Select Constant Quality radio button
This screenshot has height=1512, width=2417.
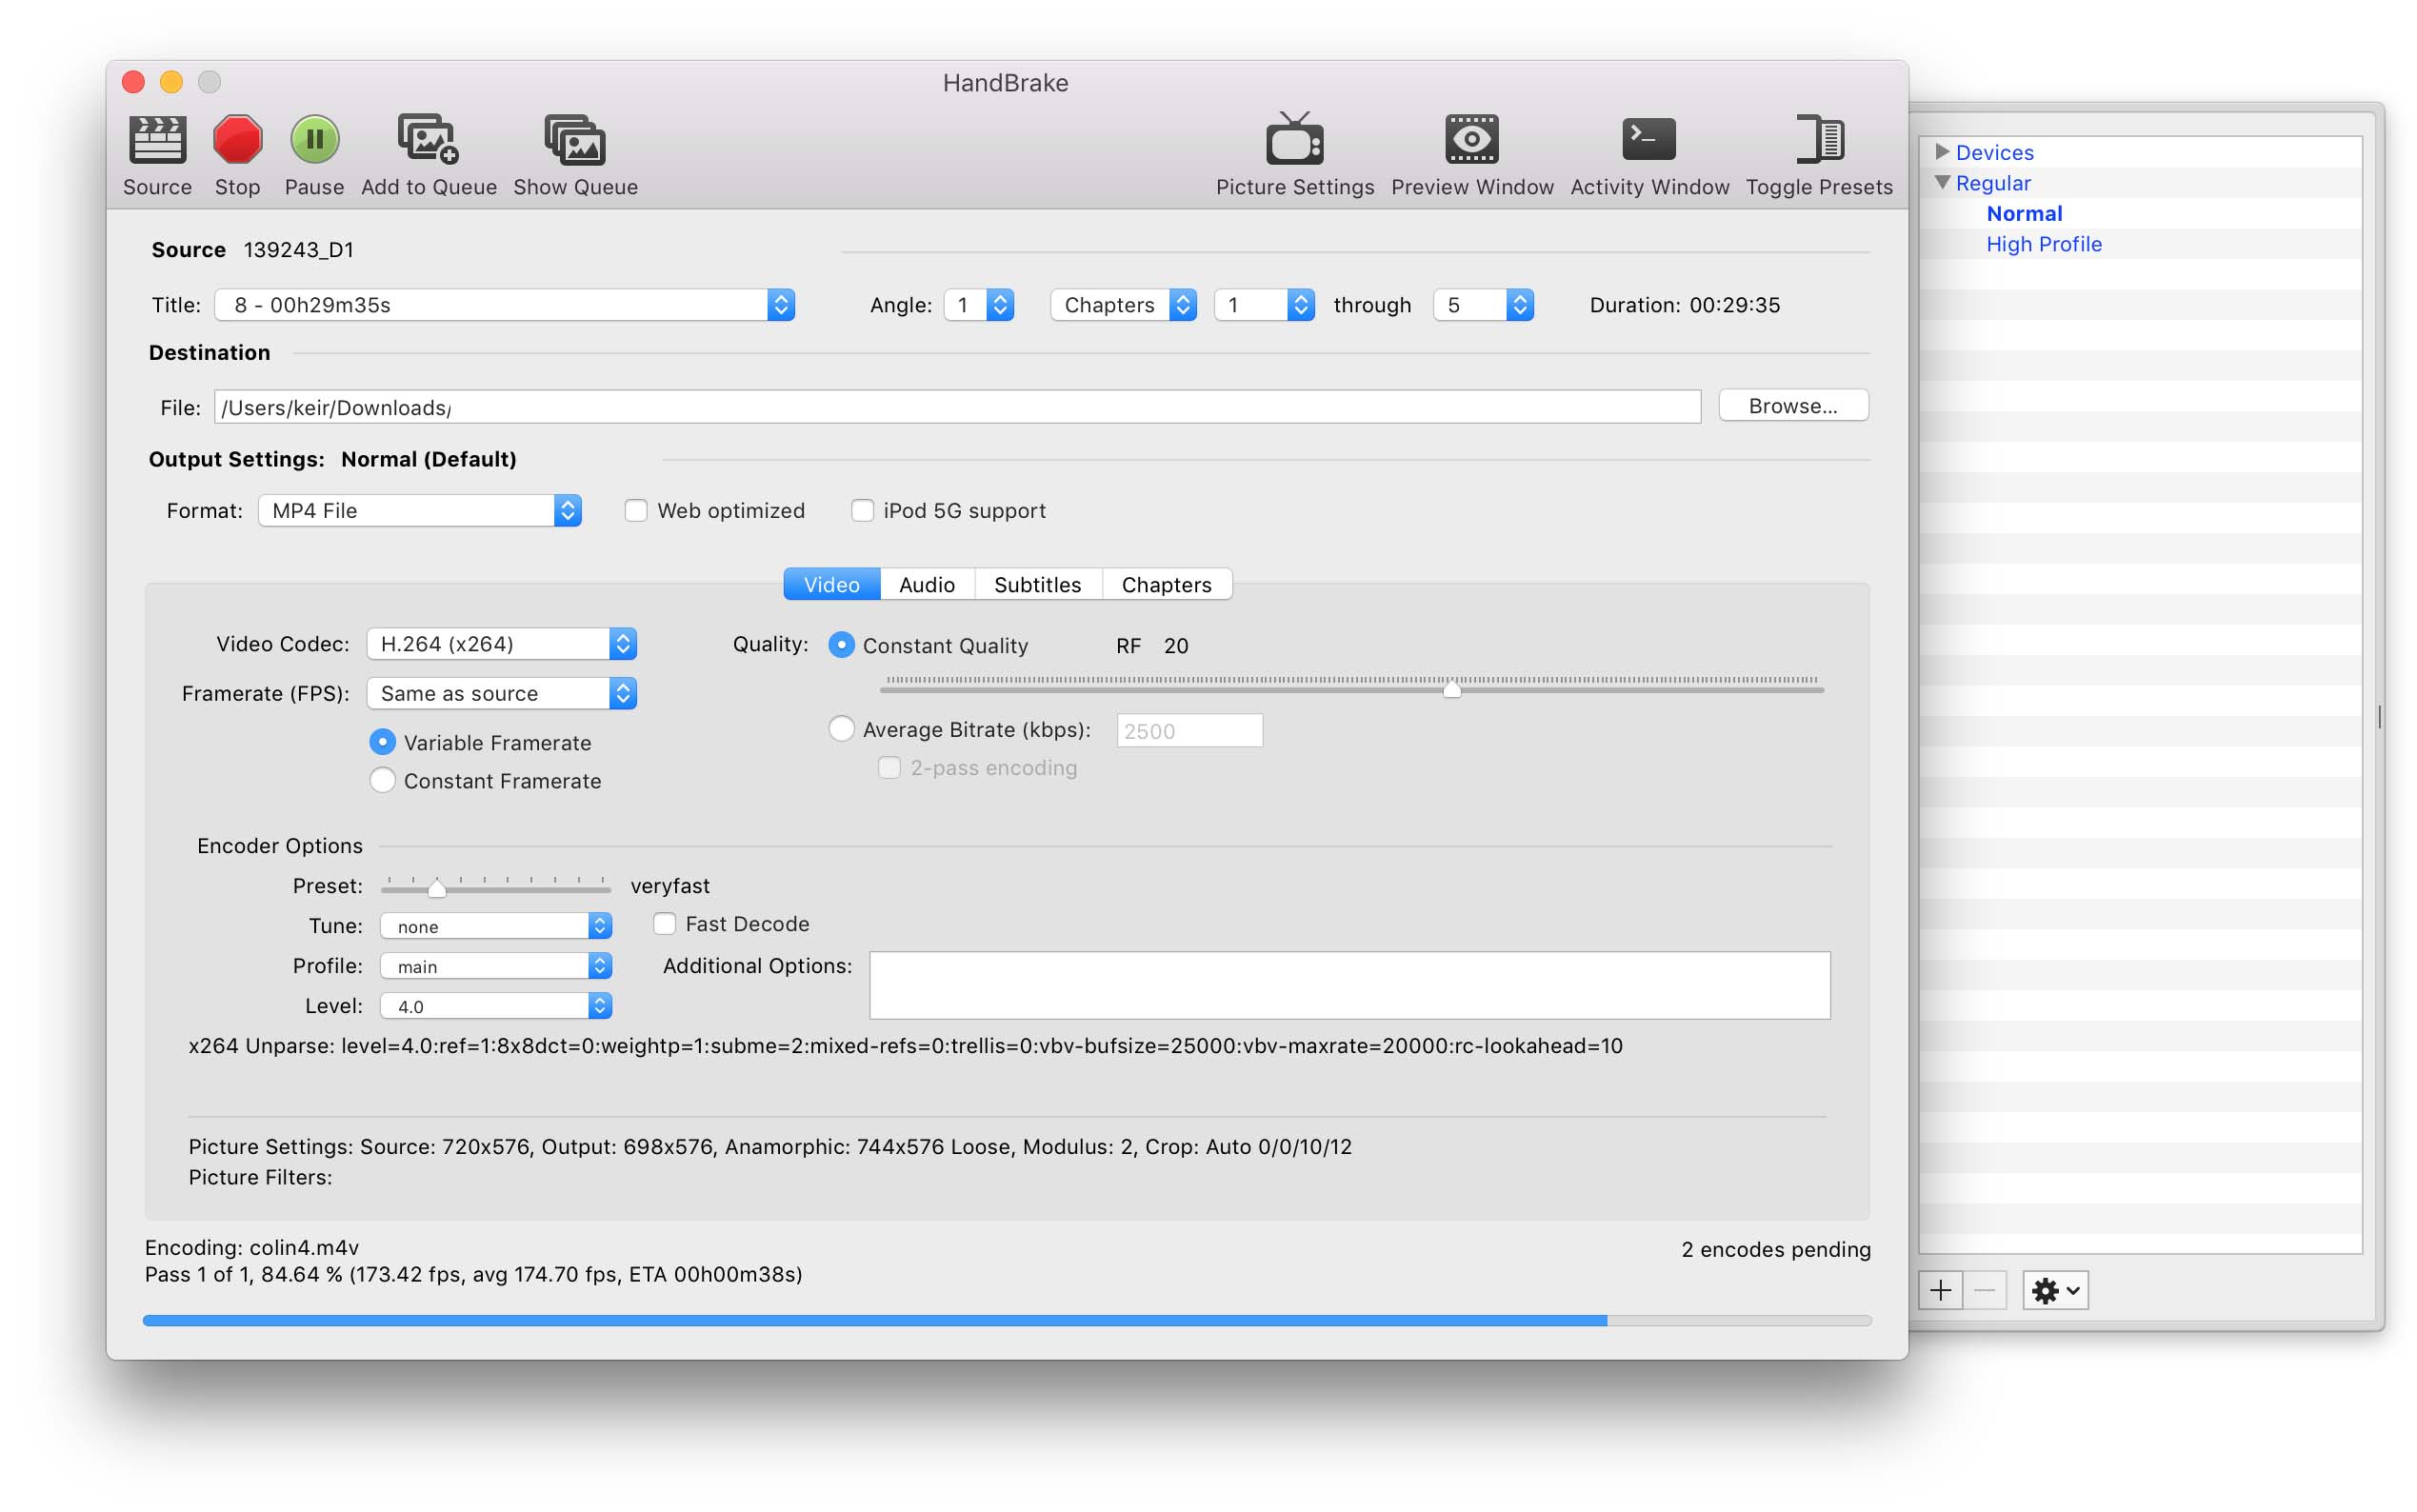click(842, 645)
